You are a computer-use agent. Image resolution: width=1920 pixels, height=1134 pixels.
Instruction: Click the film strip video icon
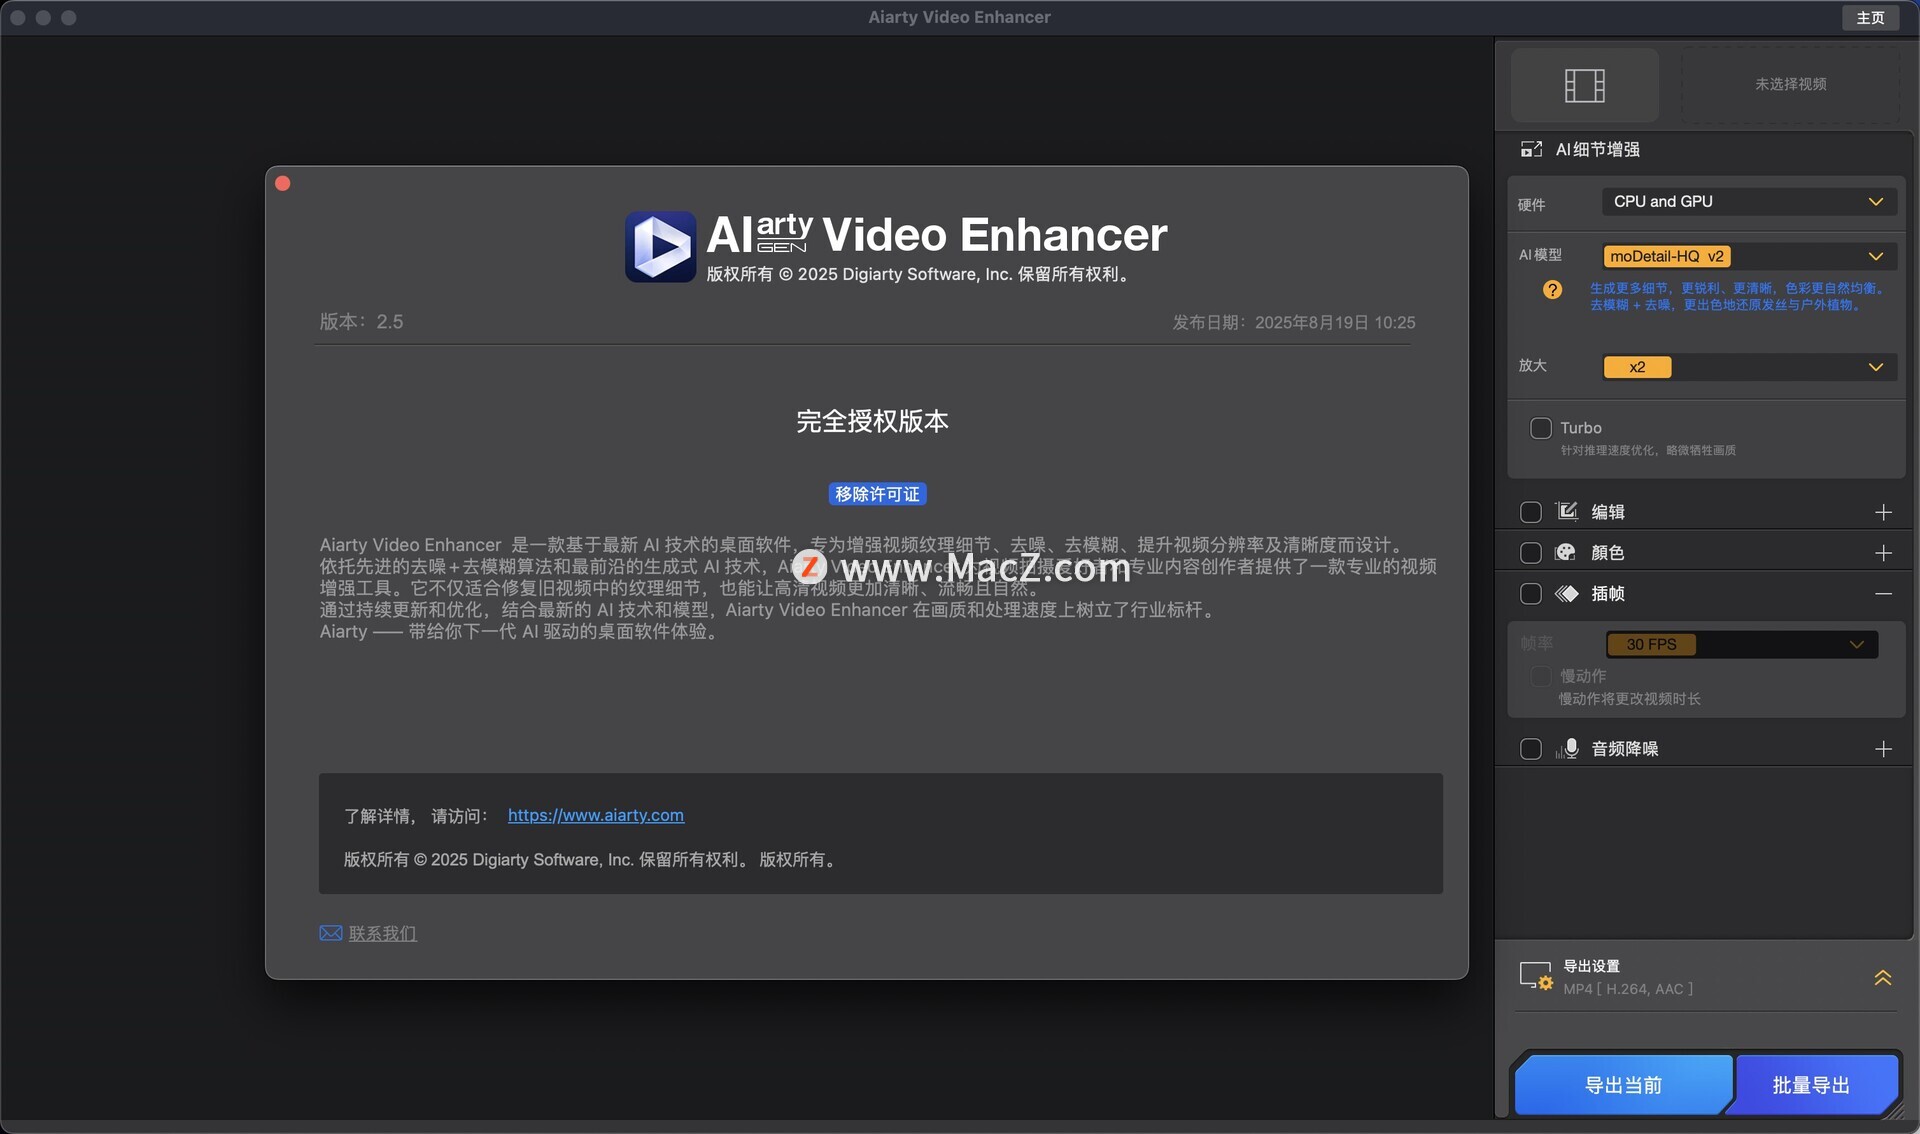pyautogui.click(x=1584, y=85)
